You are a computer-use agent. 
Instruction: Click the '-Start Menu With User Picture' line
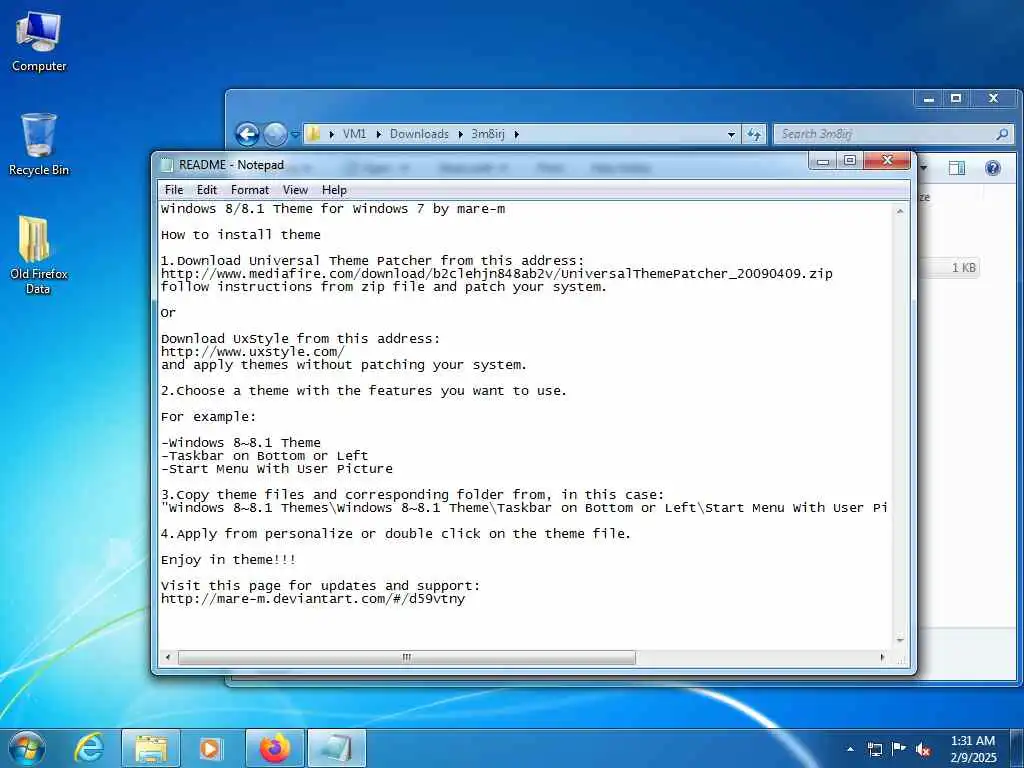point(277,469)
